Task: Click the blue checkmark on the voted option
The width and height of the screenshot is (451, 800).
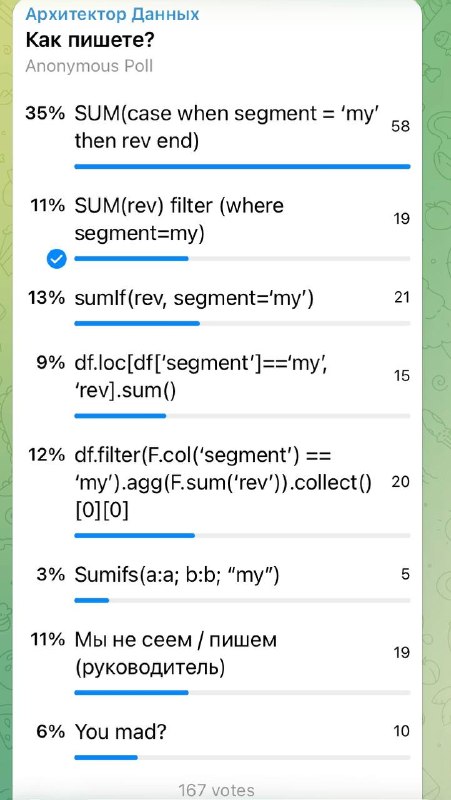Action: [57, 260]
